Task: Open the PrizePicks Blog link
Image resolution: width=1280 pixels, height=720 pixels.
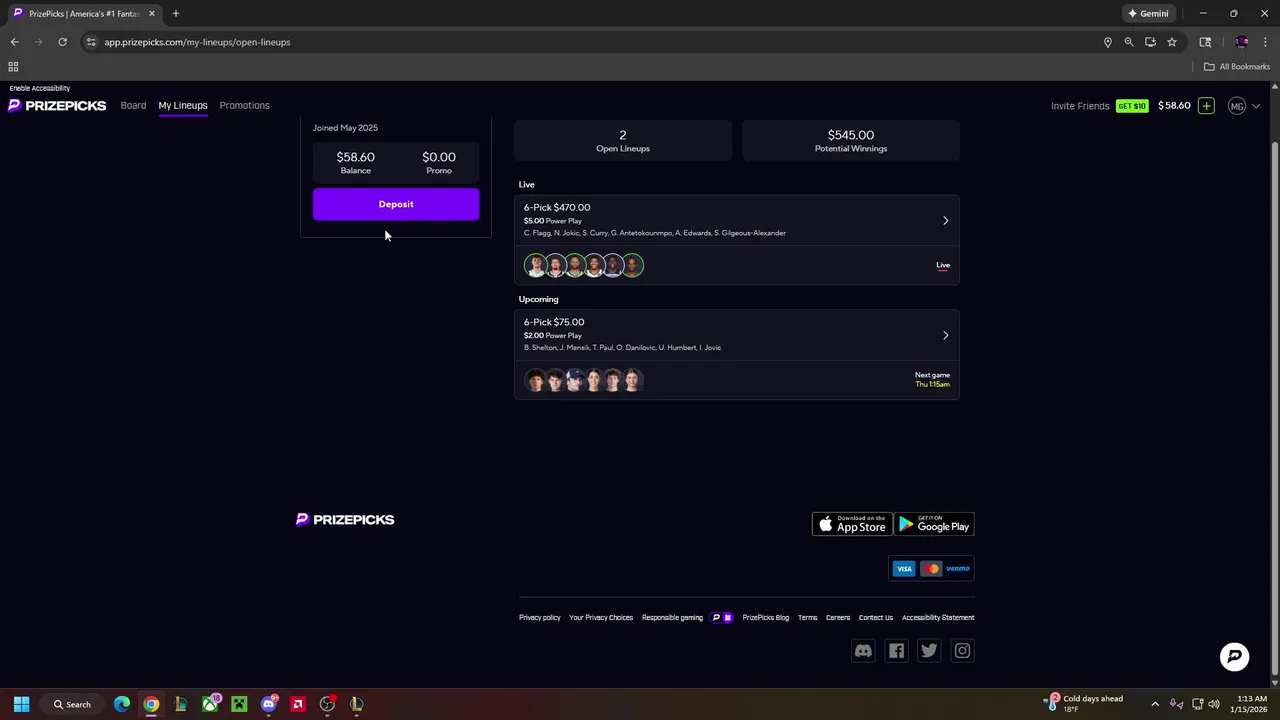Action: click(x=765, y=618)
